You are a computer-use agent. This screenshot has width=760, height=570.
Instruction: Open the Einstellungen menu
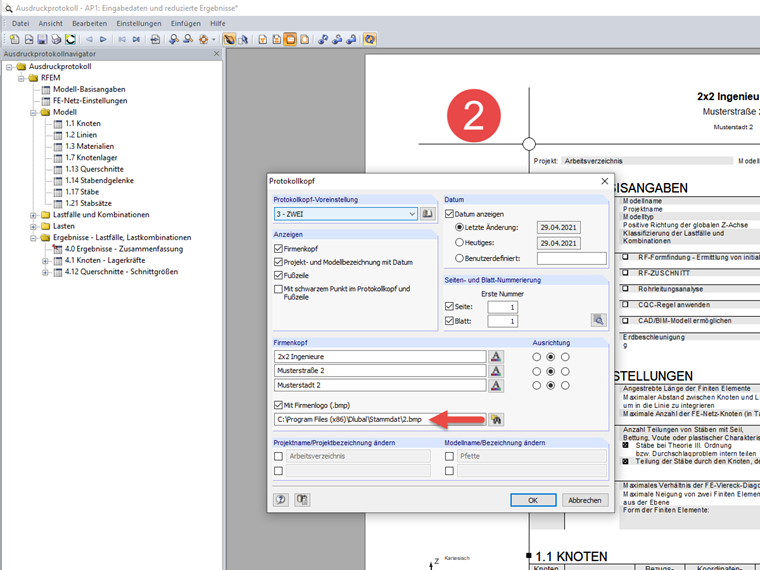139,23
